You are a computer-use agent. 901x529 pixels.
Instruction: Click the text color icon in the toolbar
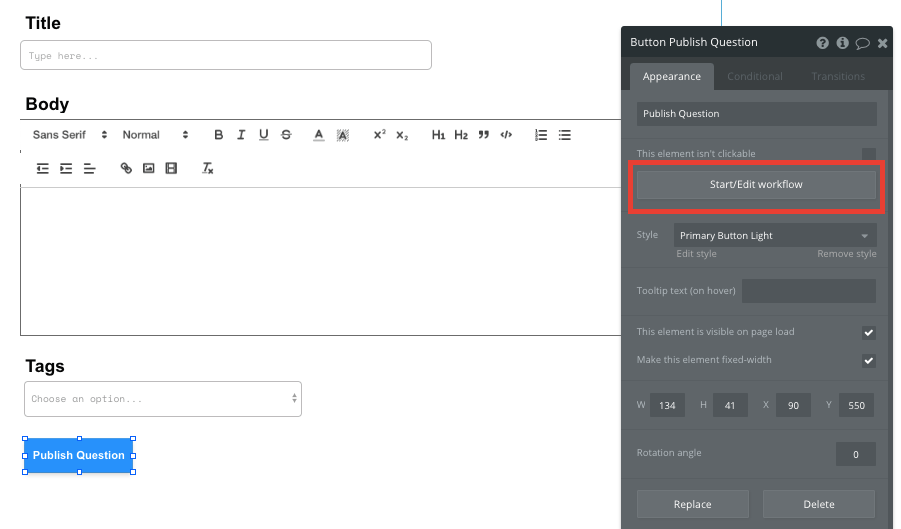(x=318, y=135)
